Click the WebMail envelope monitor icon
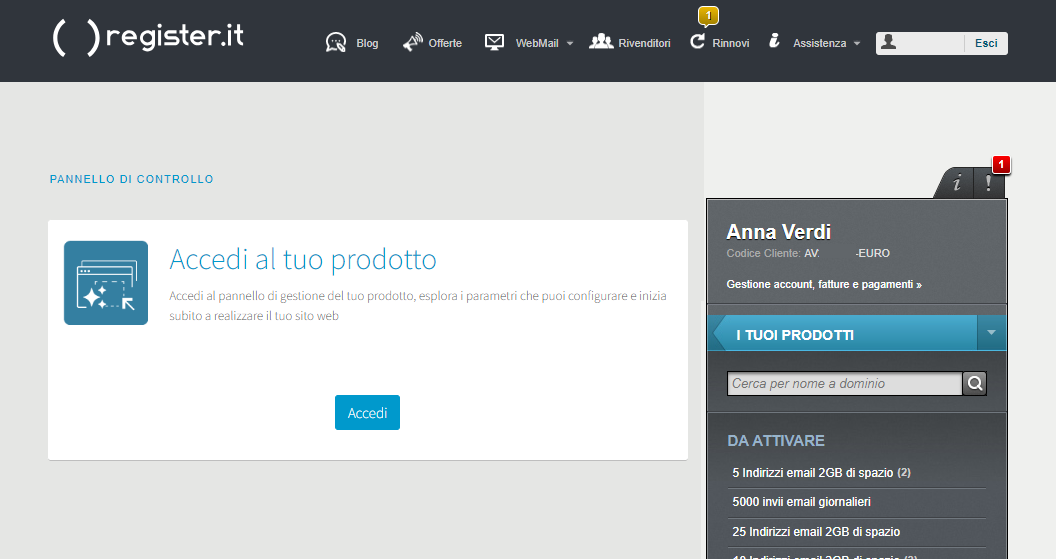The width and height of the screenshot is (1056, 559). click(x=494, y=42)
